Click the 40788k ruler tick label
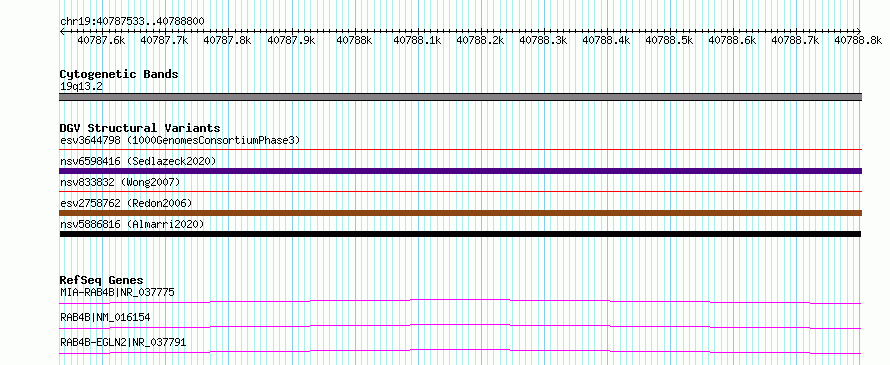 pyautogui.click(x=354, y=40)
